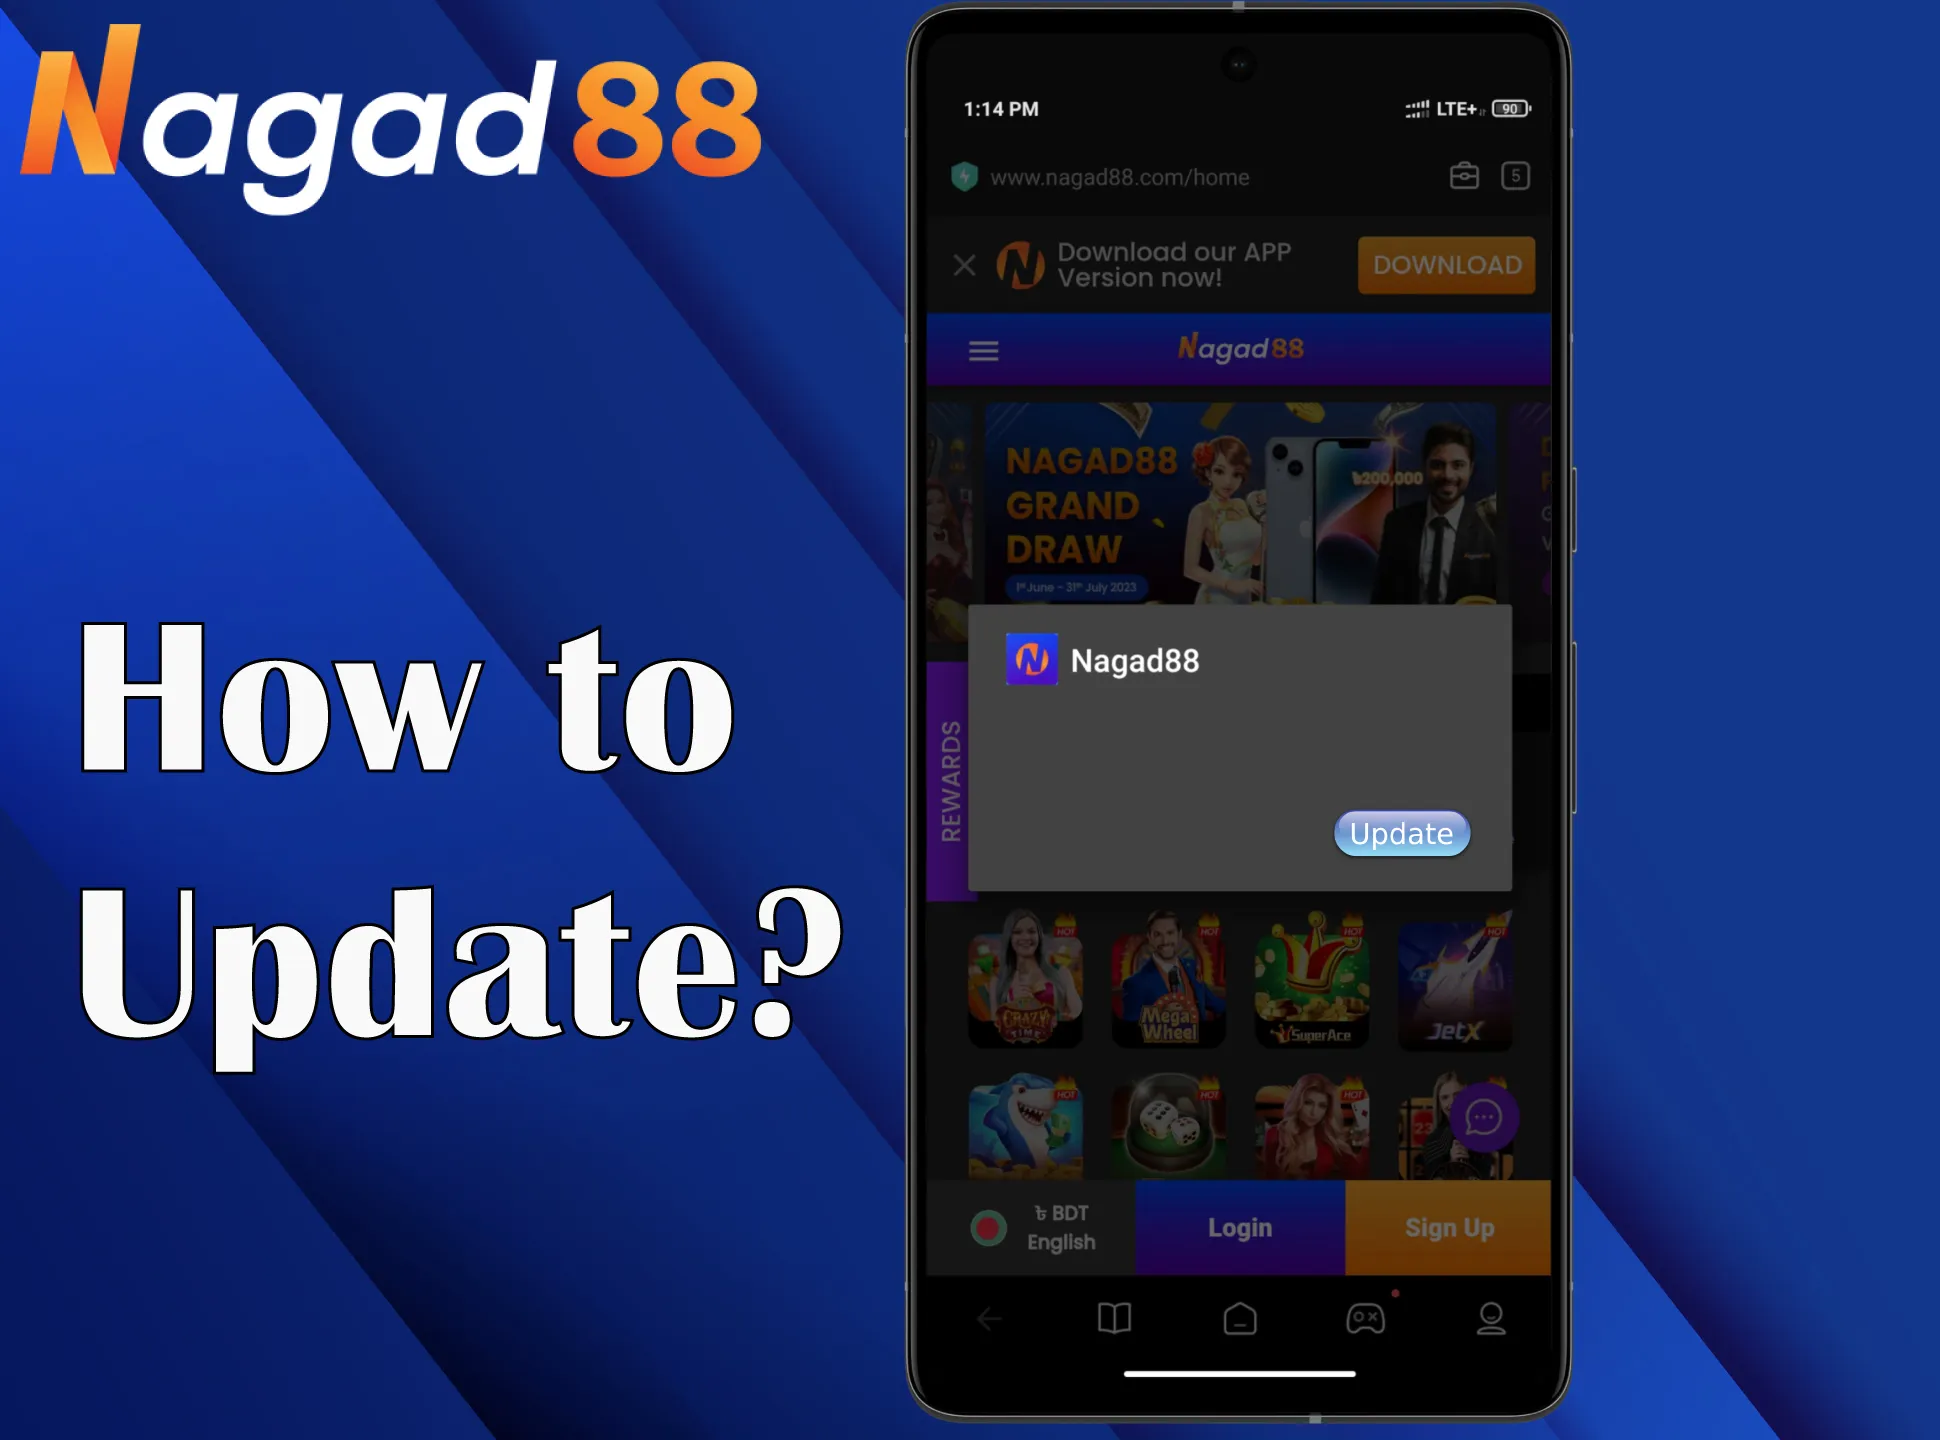The height and width of the screenshot is (1440, 1940).
Task: Click the Update button in dialog
Action: [x=1402, y=832]
